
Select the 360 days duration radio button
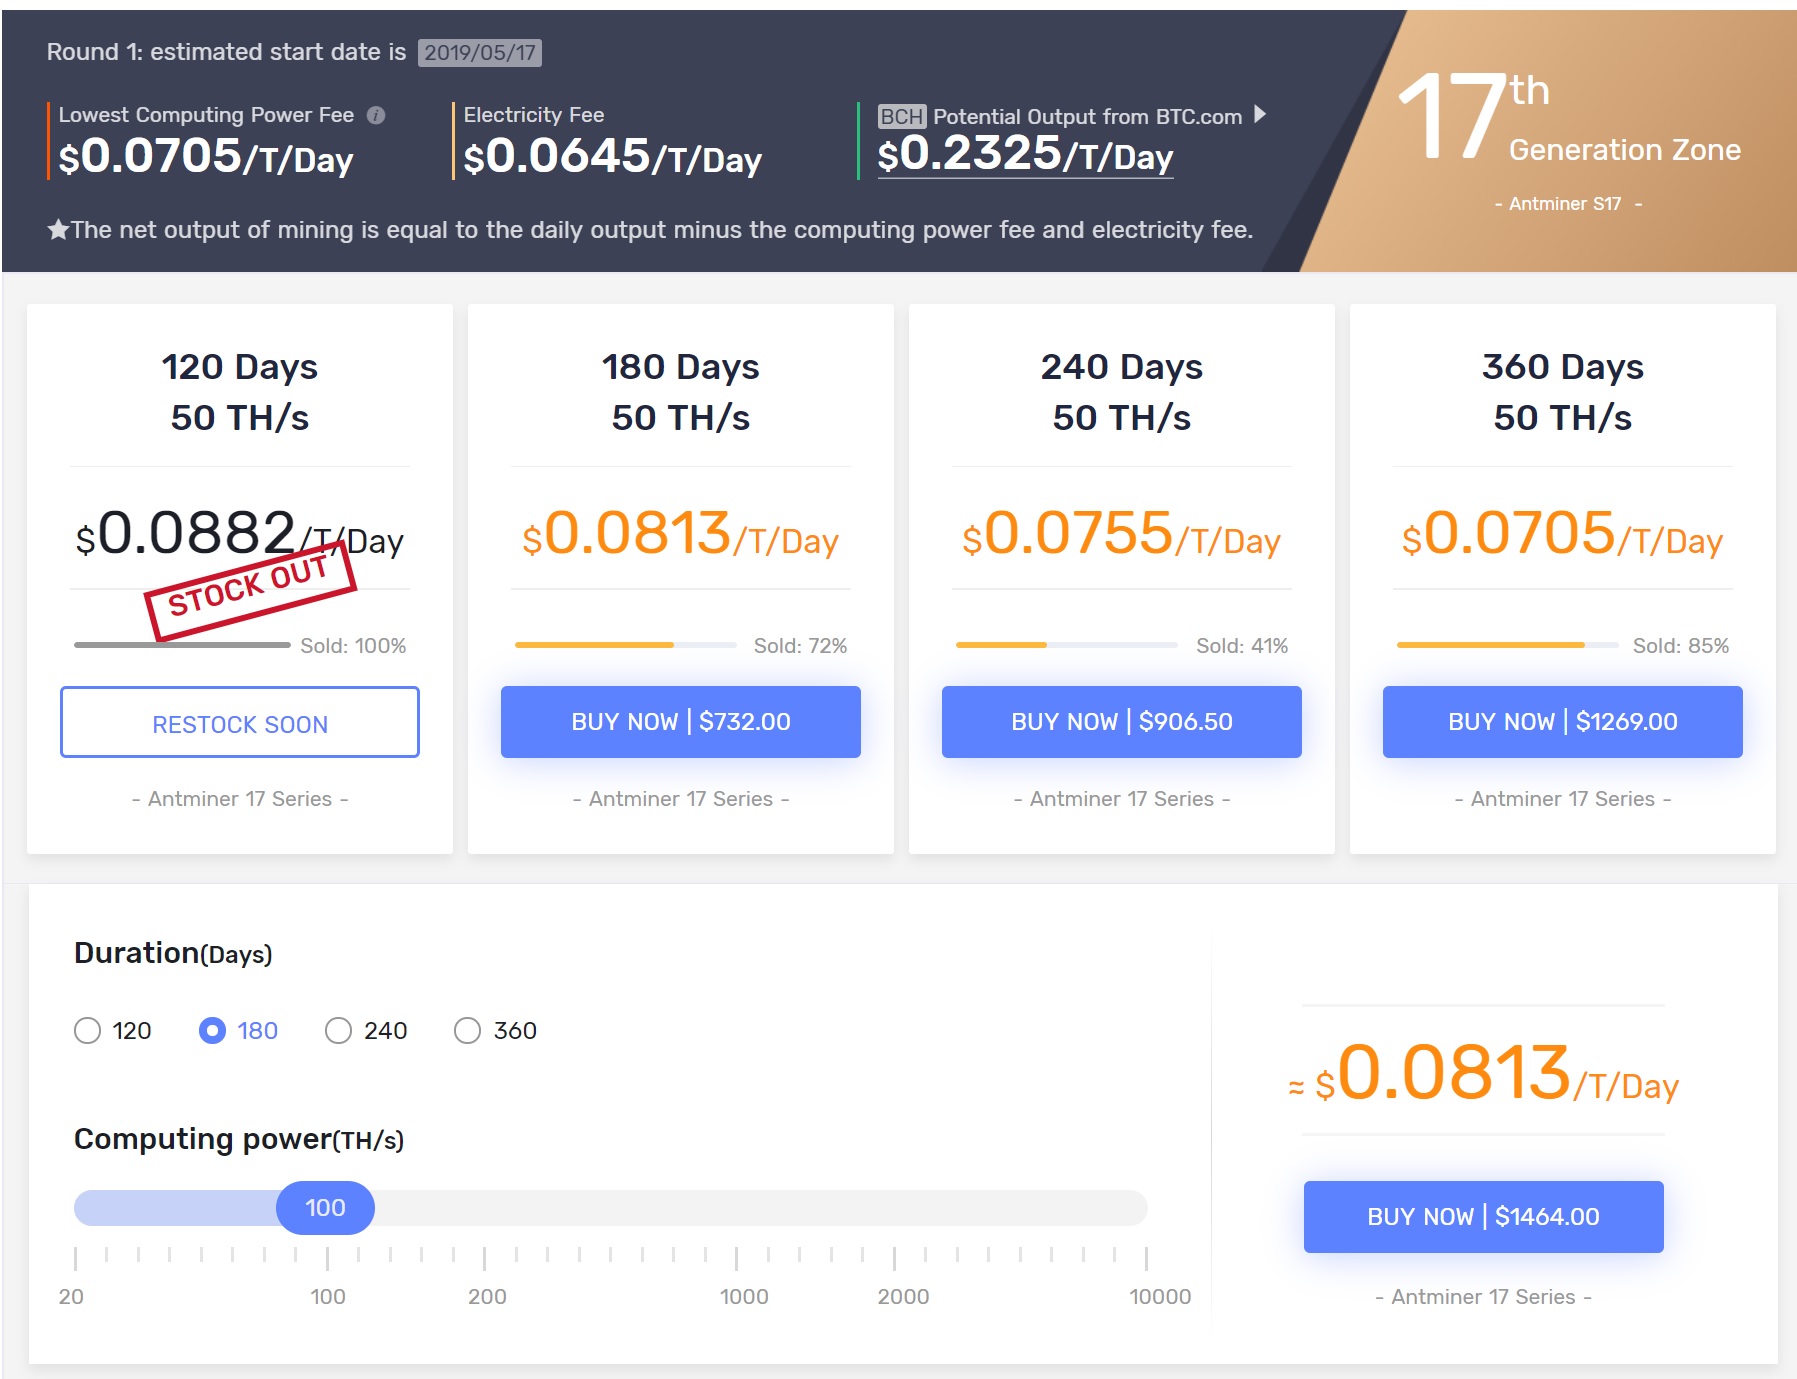467,1030
